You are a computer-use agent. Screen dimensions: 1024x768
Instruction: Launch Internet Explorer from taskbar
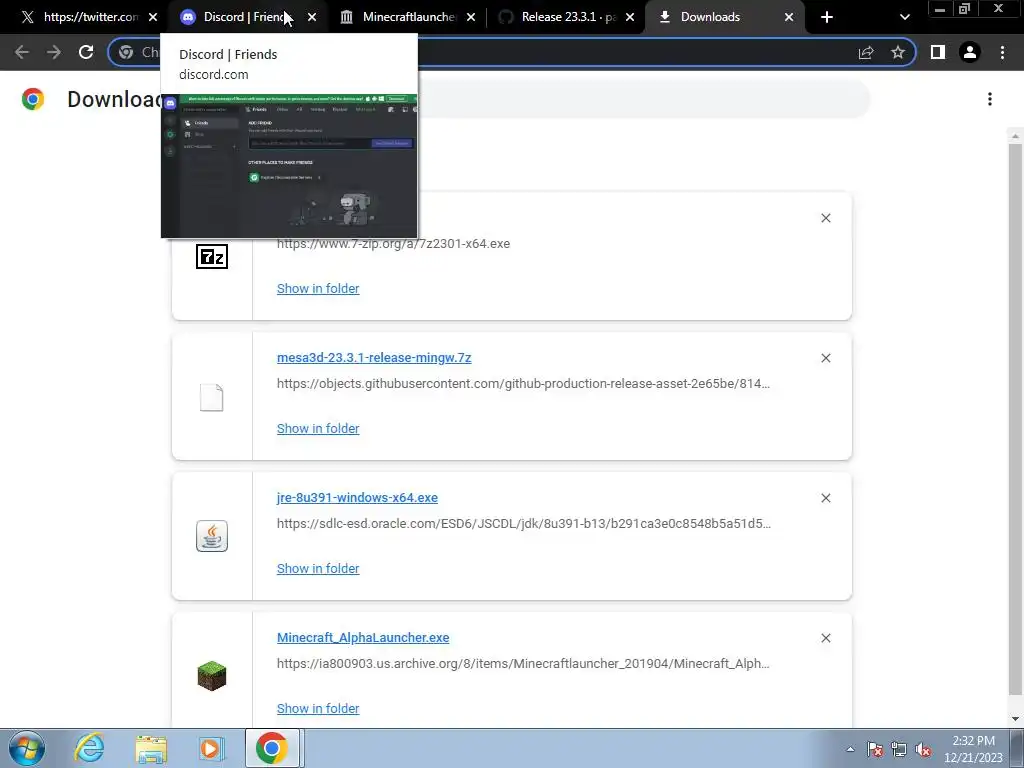click(x=89, y=748)
